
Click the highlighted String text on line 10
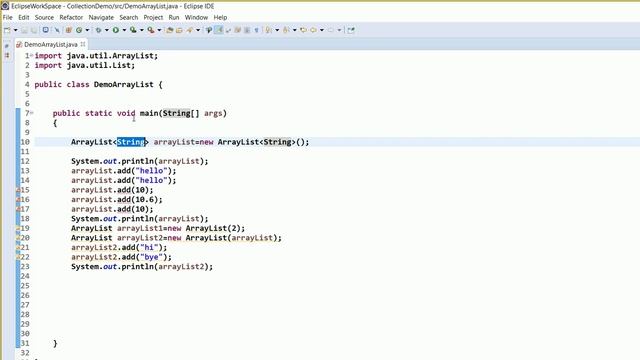point(131,142)
